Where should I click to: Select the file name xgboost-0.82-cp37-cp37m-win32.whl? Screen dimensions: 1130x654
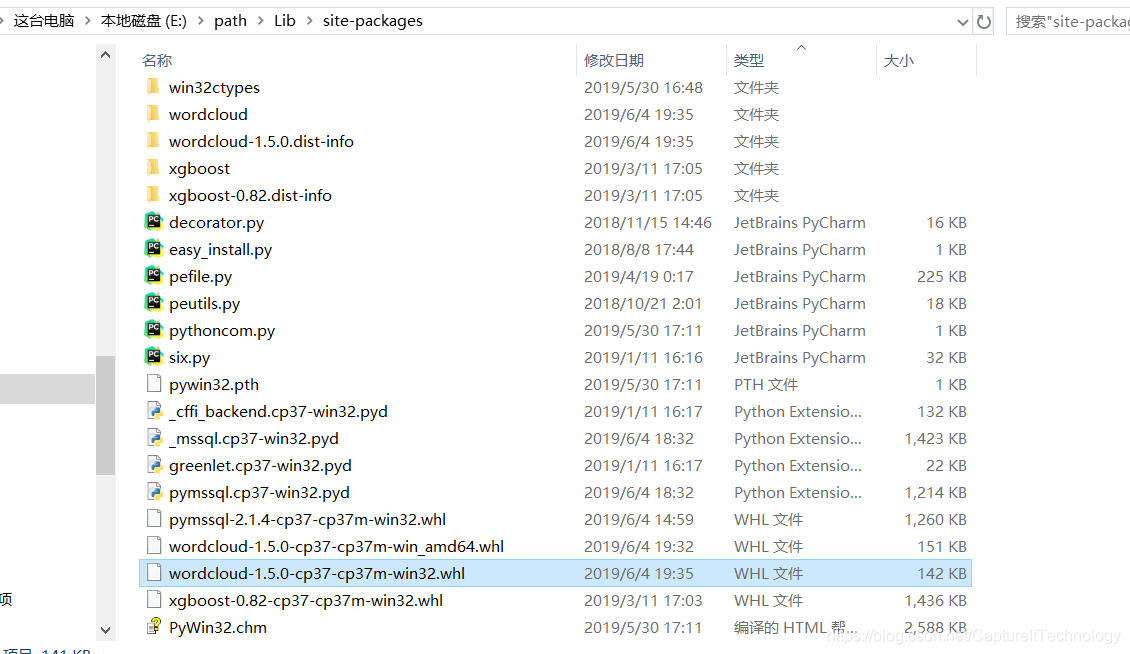tap(306, 601)
